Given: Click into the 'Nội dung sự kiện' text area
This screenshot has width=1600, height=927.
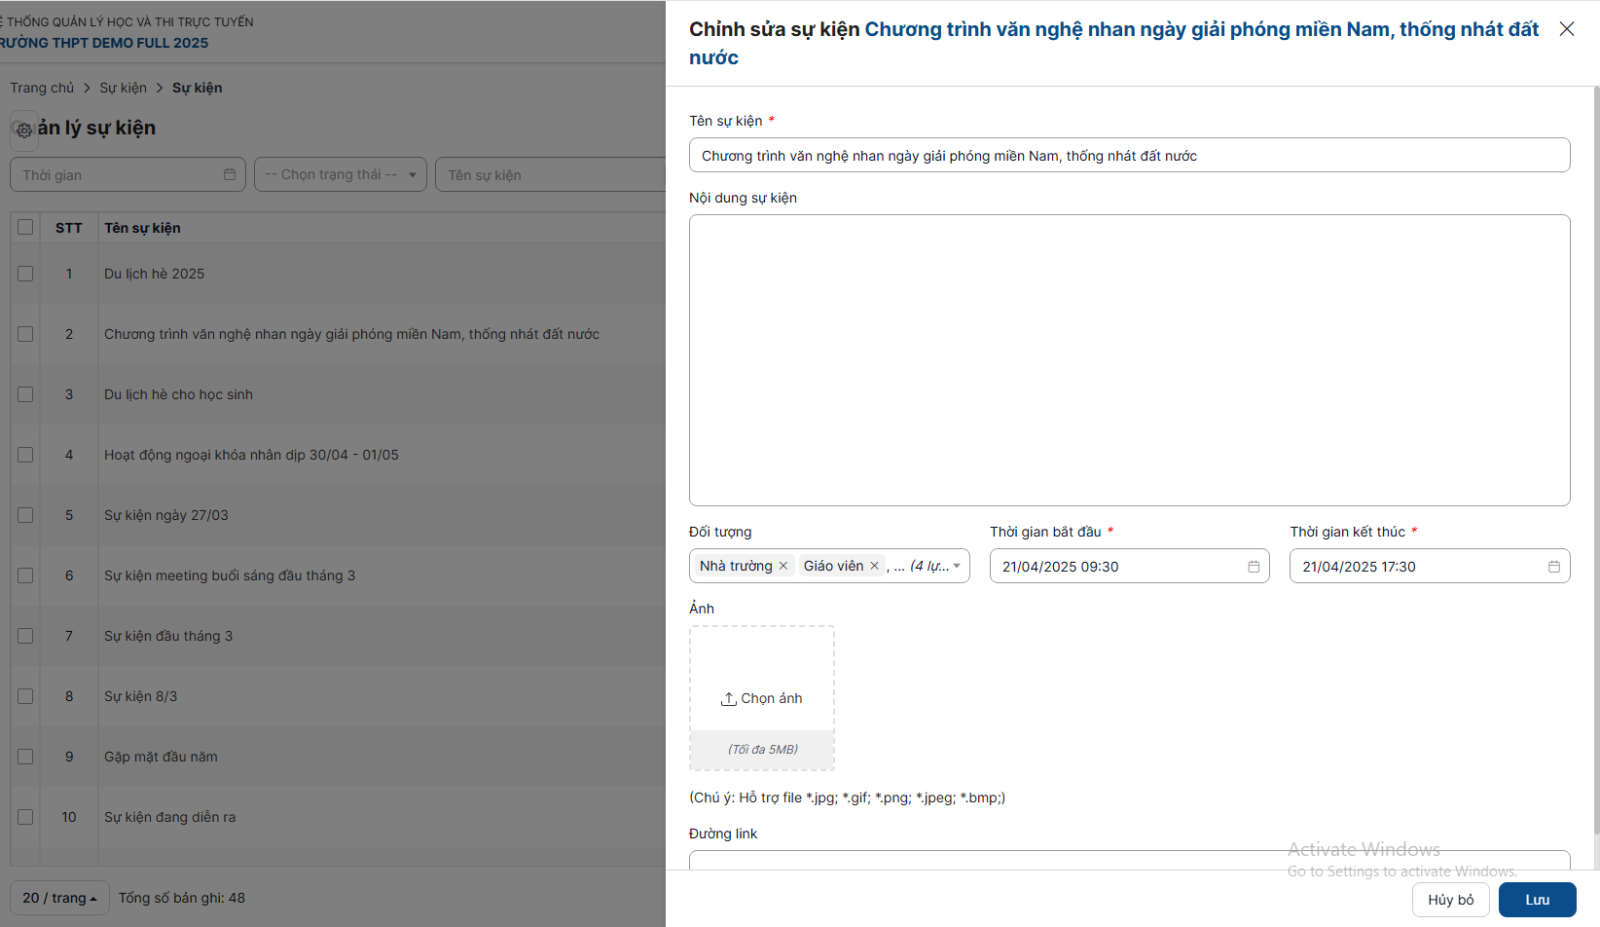Looking at the screenshot, I should 1129,360.
